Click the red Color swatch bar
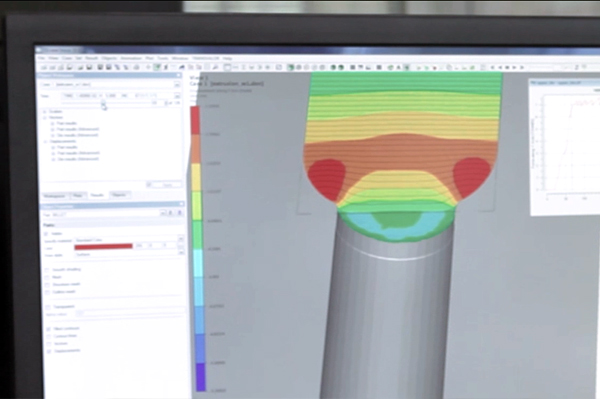 coord(103,247)
